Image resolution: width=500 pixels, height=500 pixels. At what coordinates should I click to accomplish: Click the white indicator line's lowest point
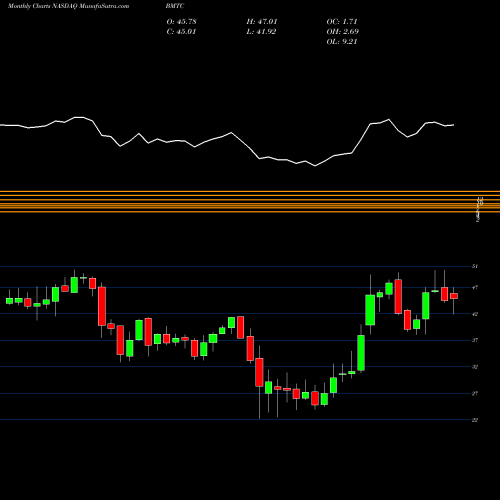[x=315, y=166]
